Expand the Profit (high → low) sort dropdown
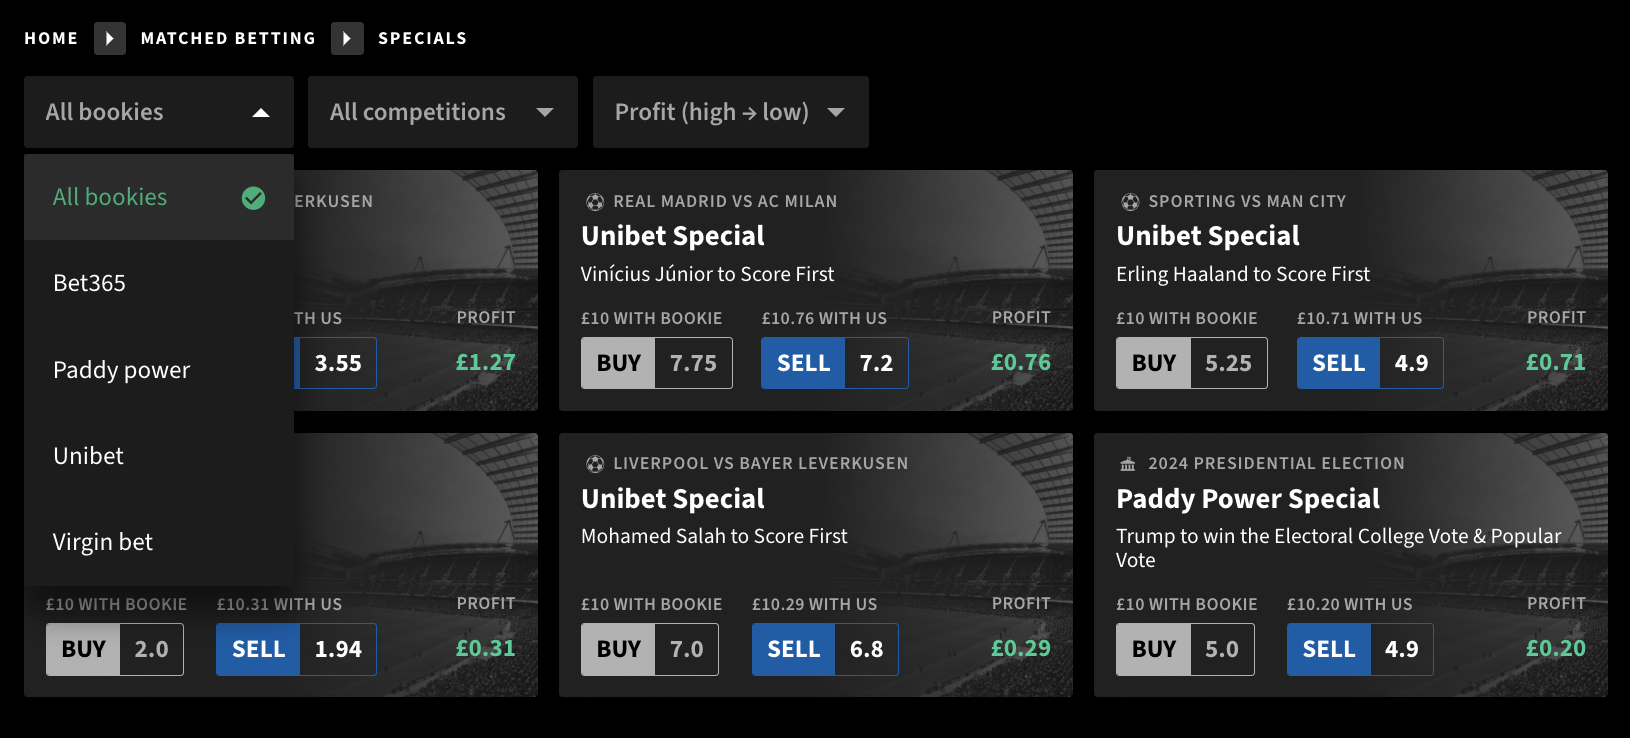The image size is (1630, 738). pyautogui.click(x=731, y=112)
